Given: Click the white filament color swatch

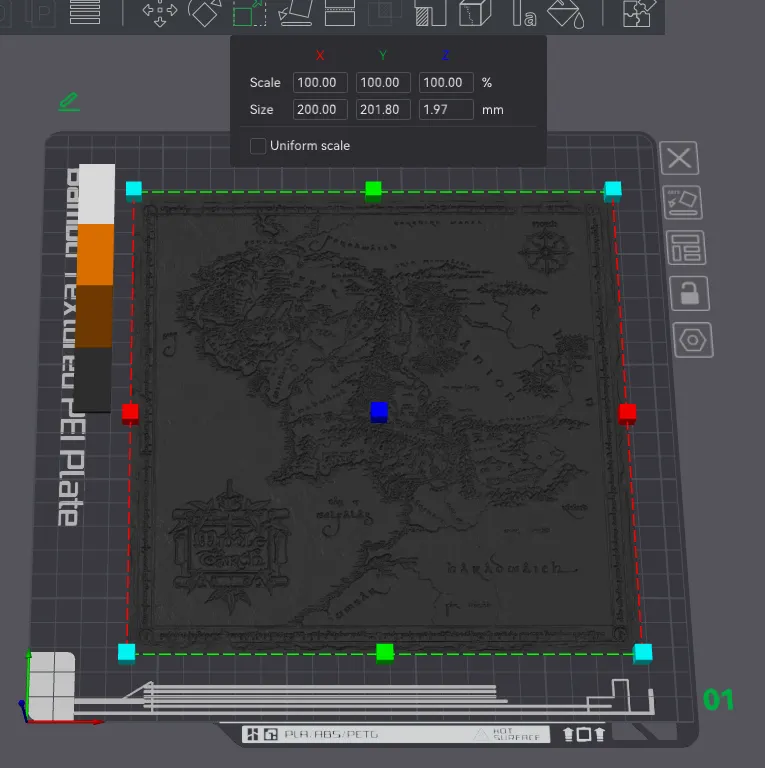Looking at the screenshot, I should point(96,194).
